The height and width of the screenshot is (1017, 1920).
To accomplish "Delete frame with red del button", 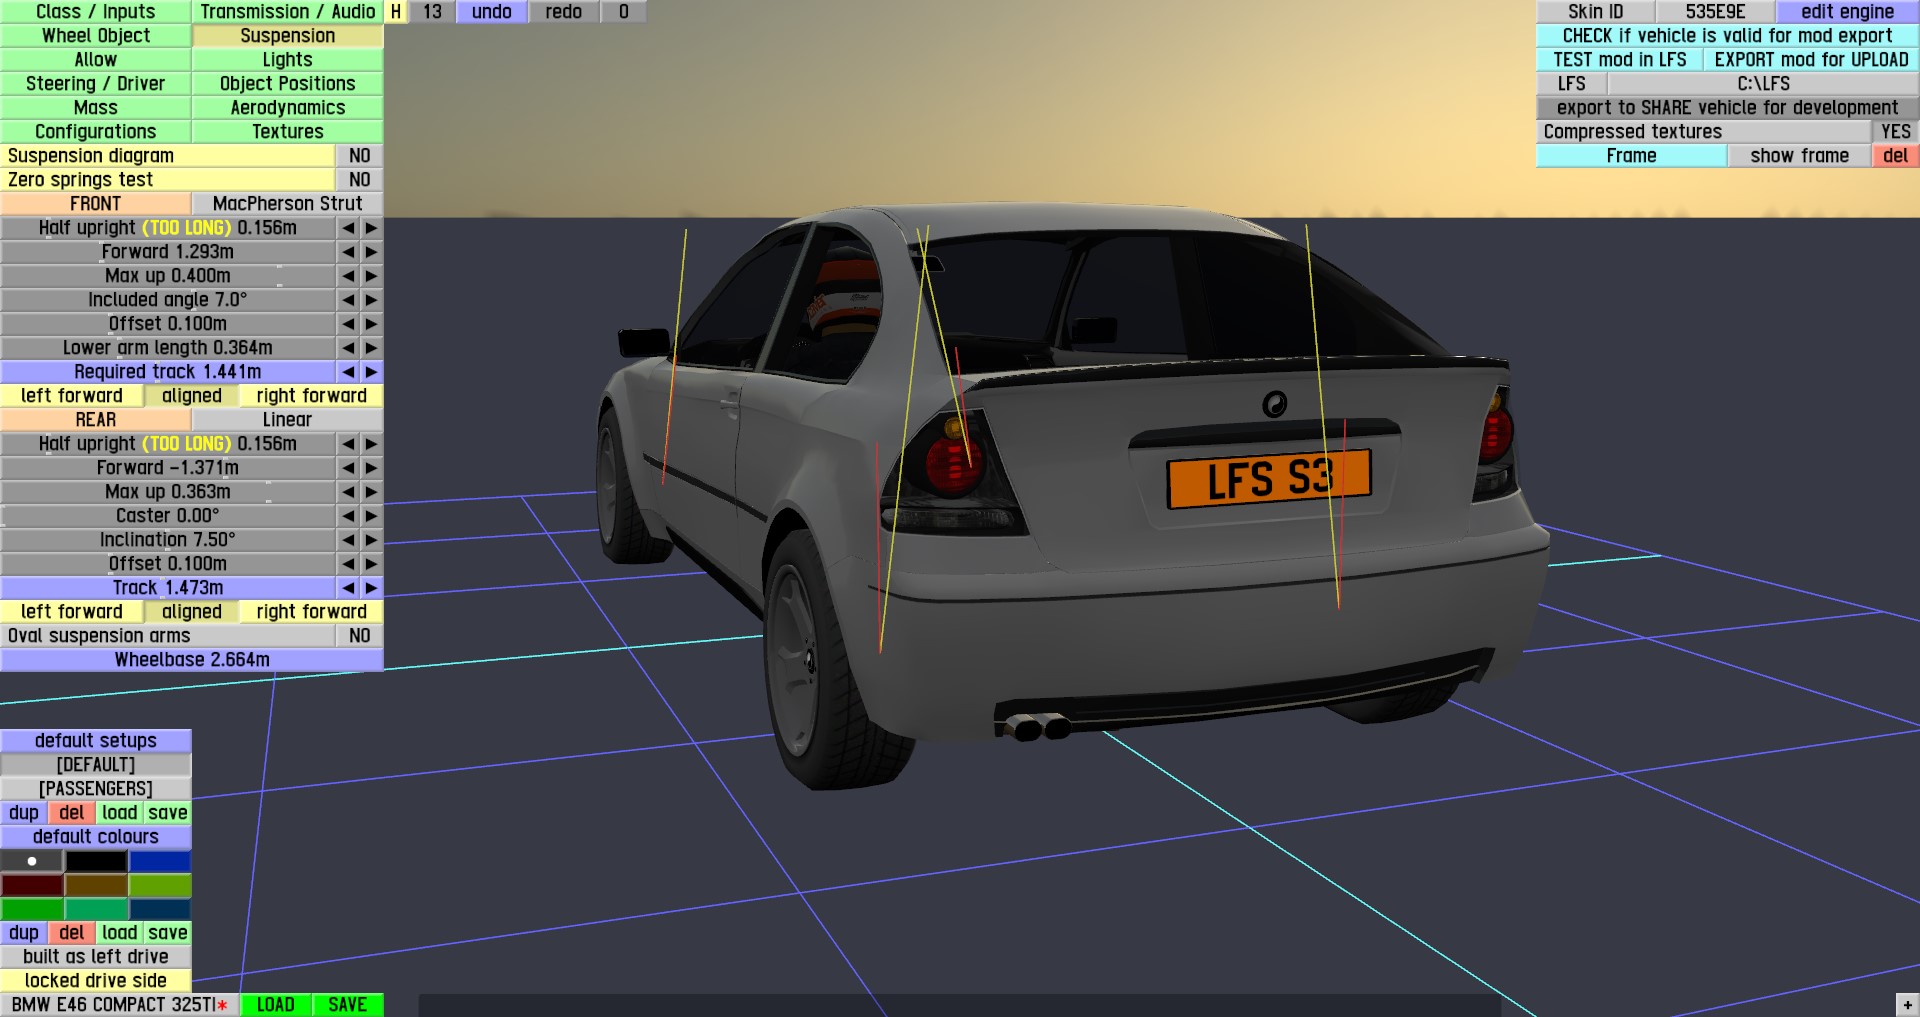I will (1896, 156).
